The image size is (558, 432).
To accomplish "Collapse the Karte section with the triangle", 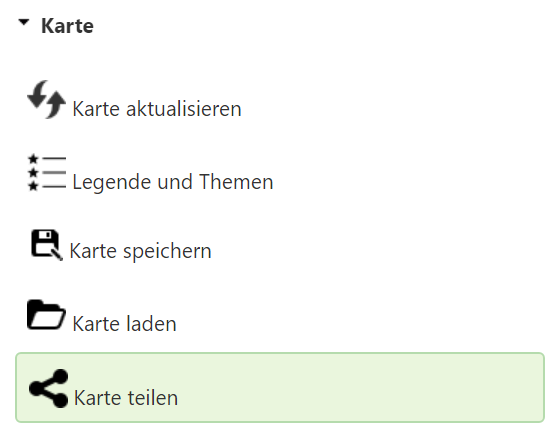I will [24, 22].
